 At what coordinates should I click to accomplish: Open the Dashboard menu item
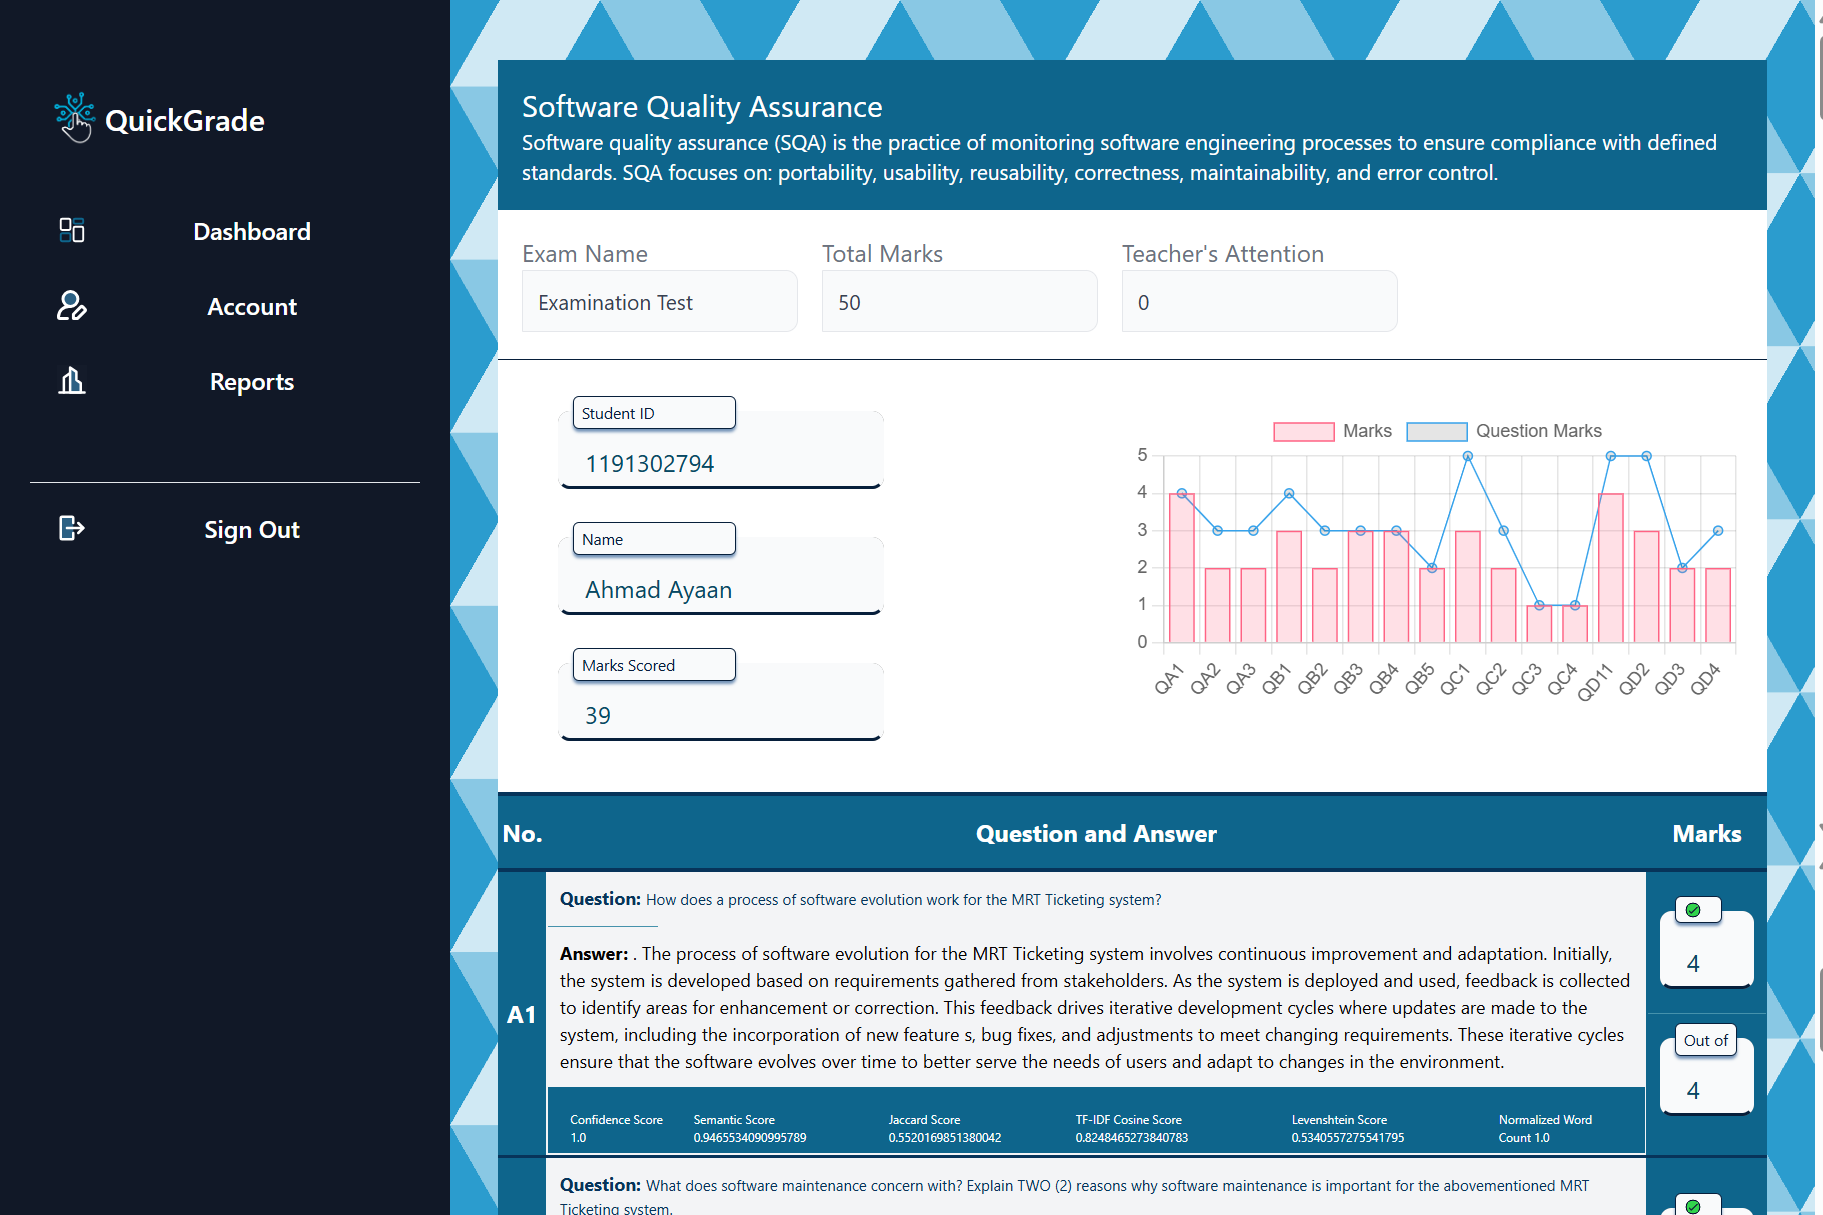pos(252,232)
